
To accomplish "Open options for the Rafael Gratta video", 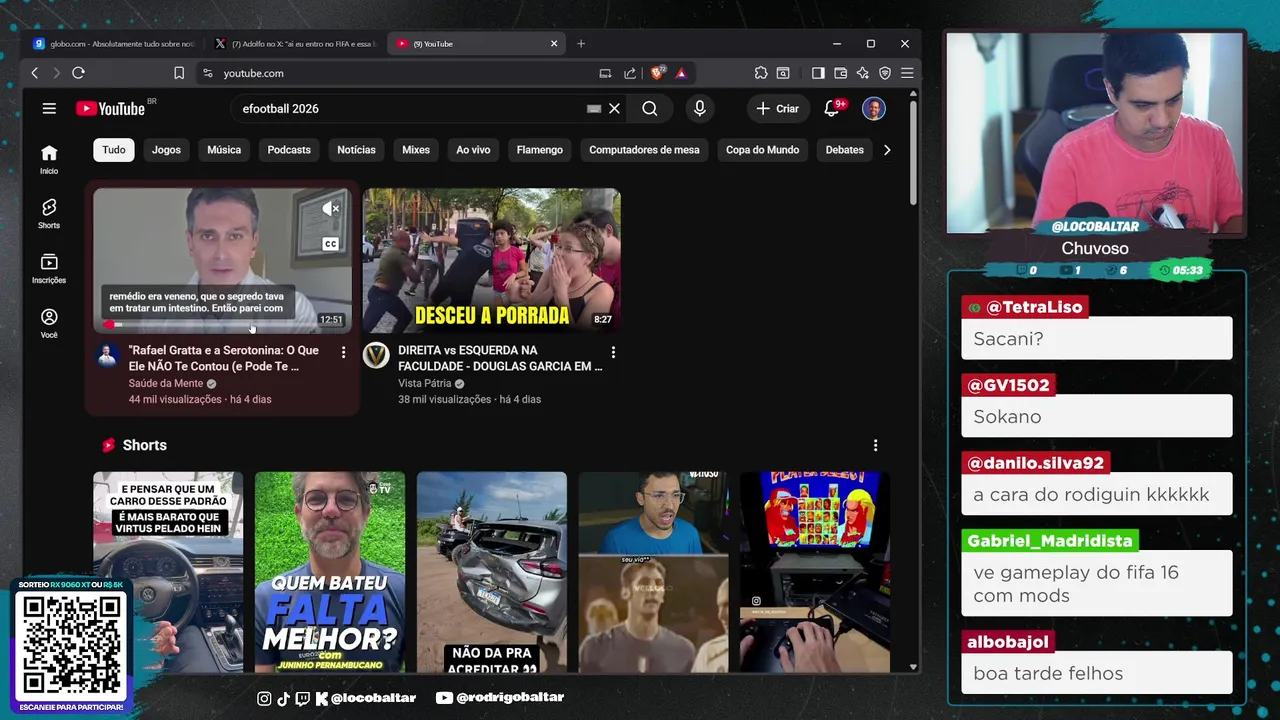I will pyautogui.click(x=343, y=352).
